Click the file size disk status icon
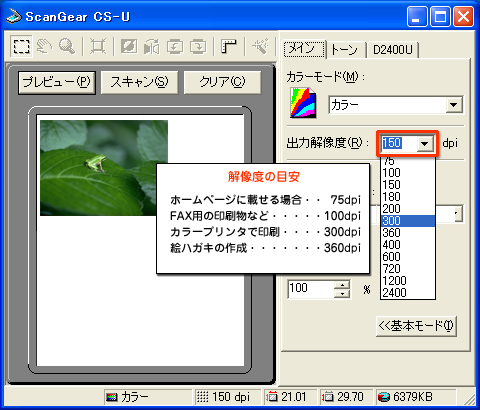Viewport: 480px width, 410px height. [x=384, y=397]
